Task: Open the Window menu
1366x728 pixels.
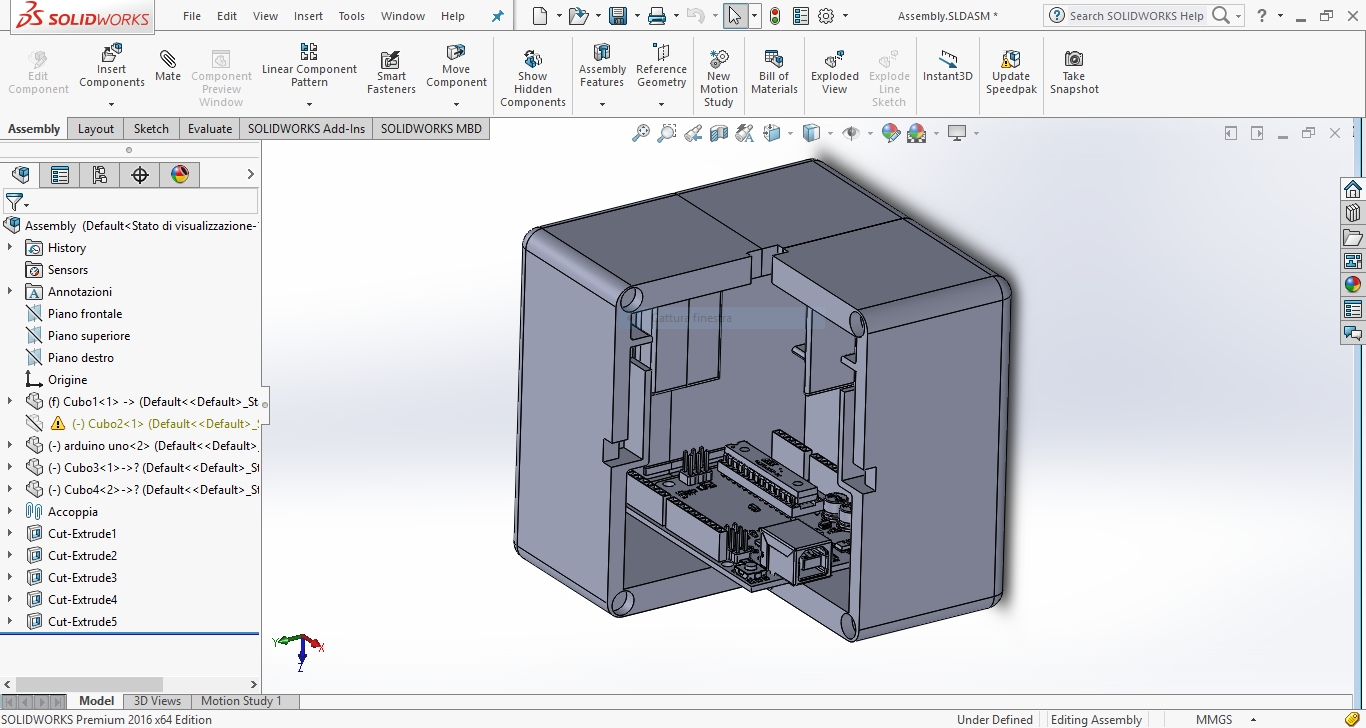Action: (x=403, y=16)
